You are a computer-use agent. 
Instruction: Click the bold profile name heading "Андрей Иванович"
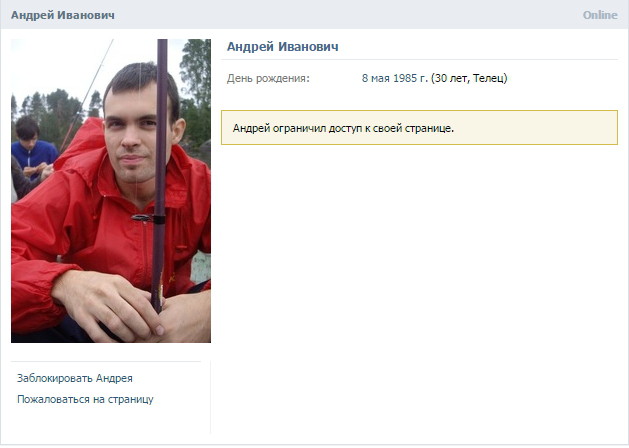(283, 47)
